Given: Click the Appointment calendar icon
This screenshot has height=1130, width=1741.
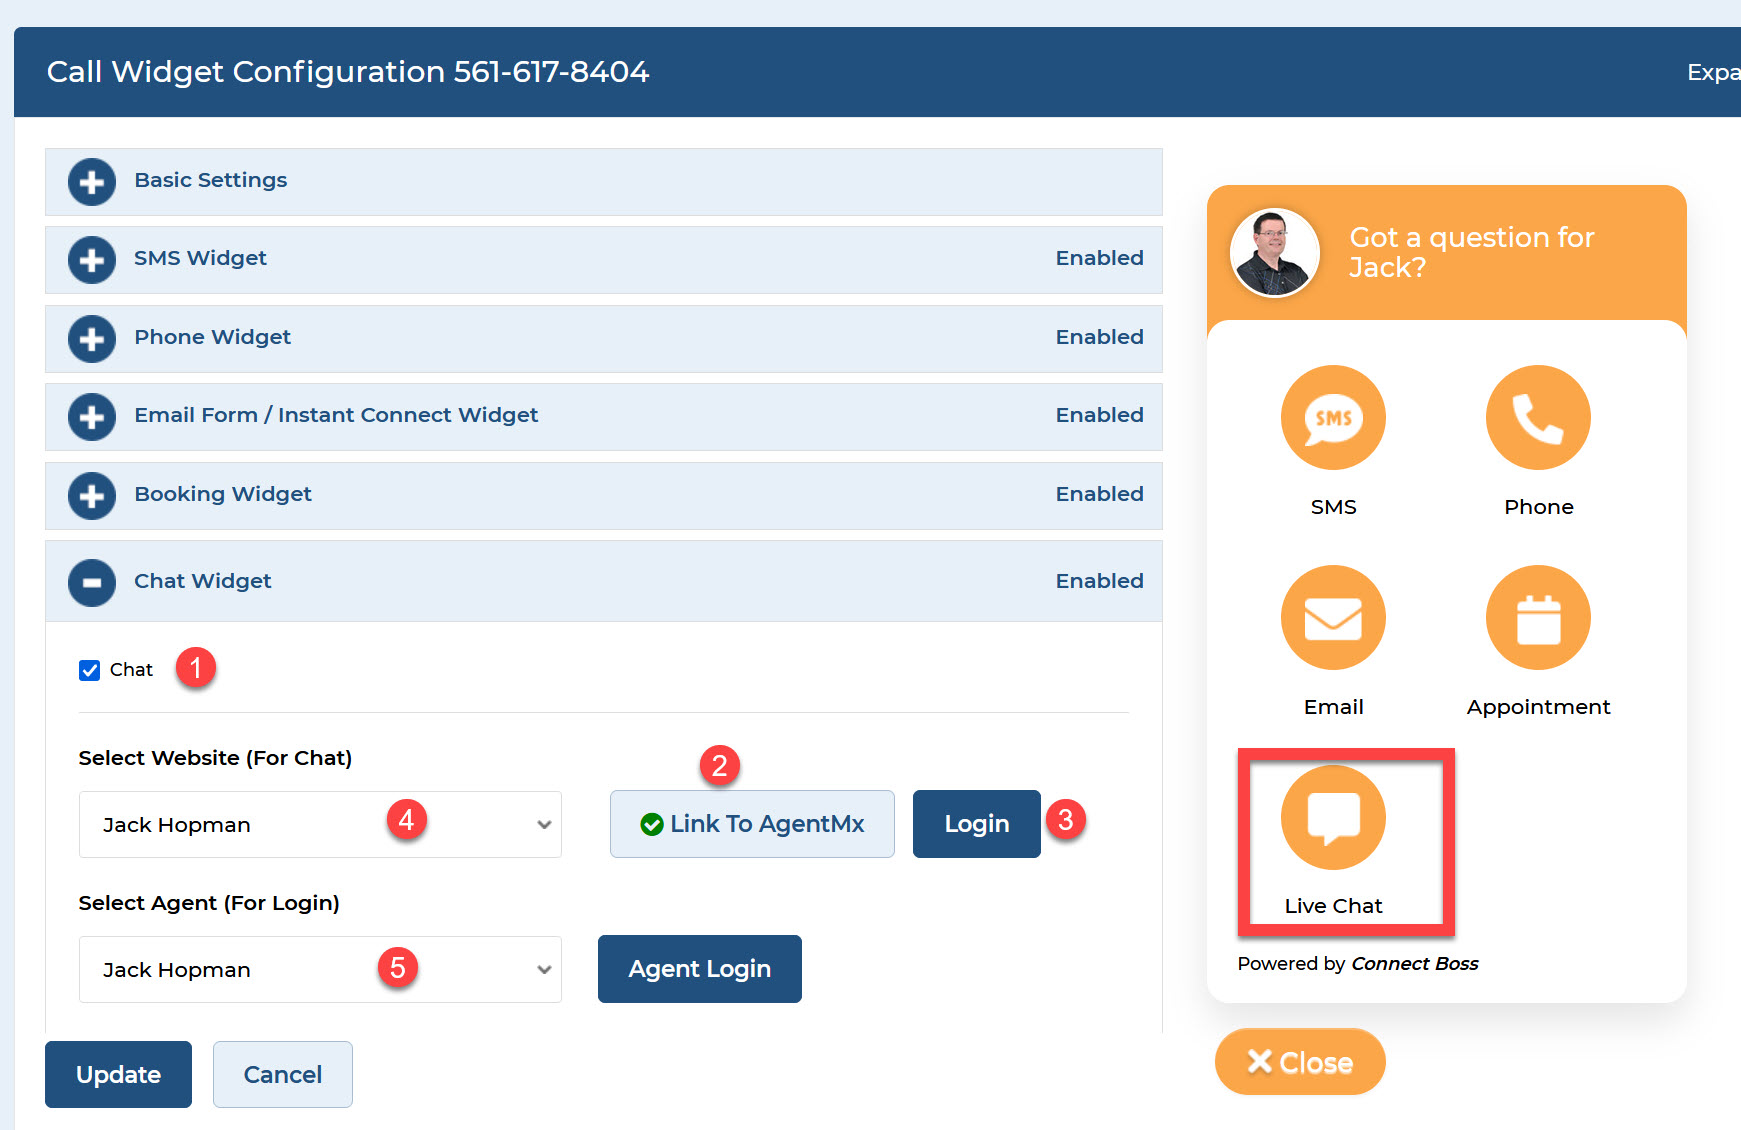Looking at the screenshot, I should pyautogui.click(x=1537, y=618).
